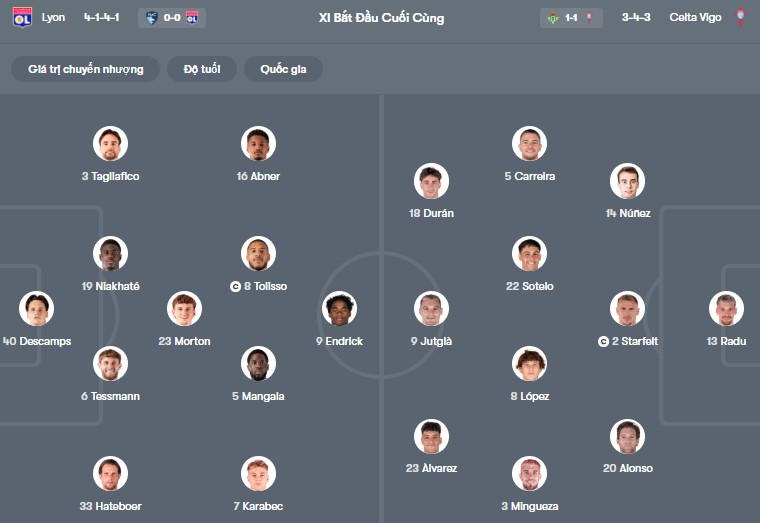
Task: Open Celta Vigo's previous 1-1 match badge
Action: 571,17
